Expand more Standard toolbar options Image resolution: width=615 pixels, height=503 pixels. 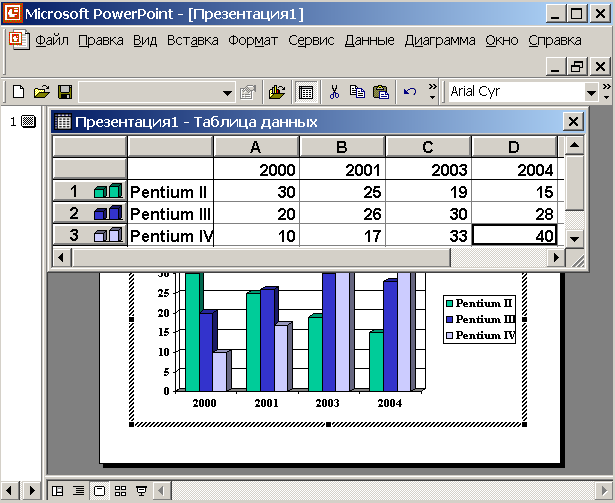tap(432, 91)
